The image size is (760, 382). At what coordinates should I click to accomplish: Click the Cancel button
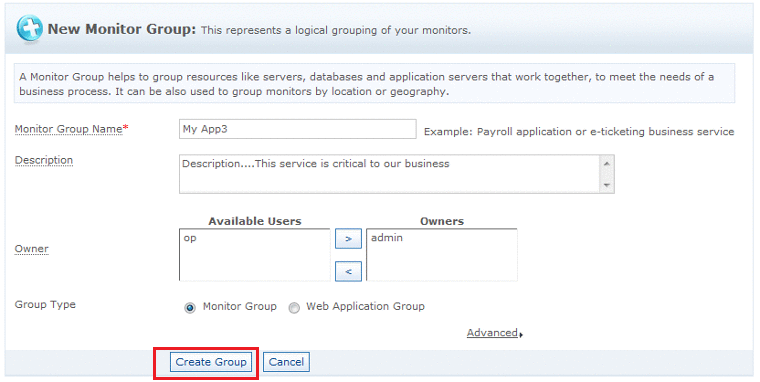286,362
